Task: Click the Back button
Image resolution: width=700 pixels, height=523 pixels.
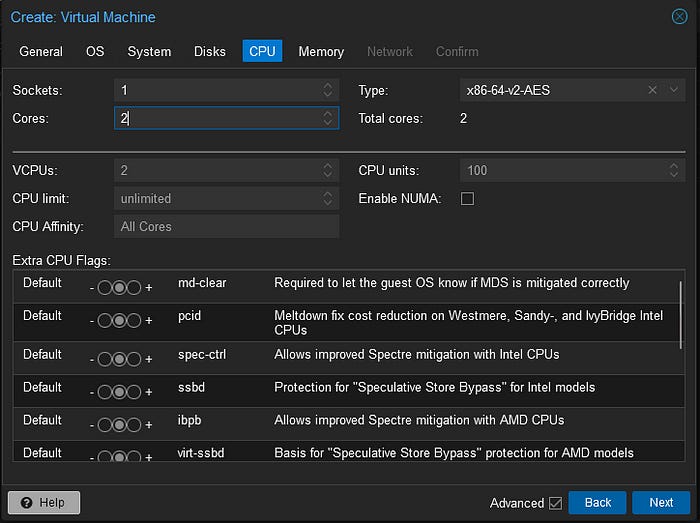Action: pyautogui.click(x=598, y=502)
